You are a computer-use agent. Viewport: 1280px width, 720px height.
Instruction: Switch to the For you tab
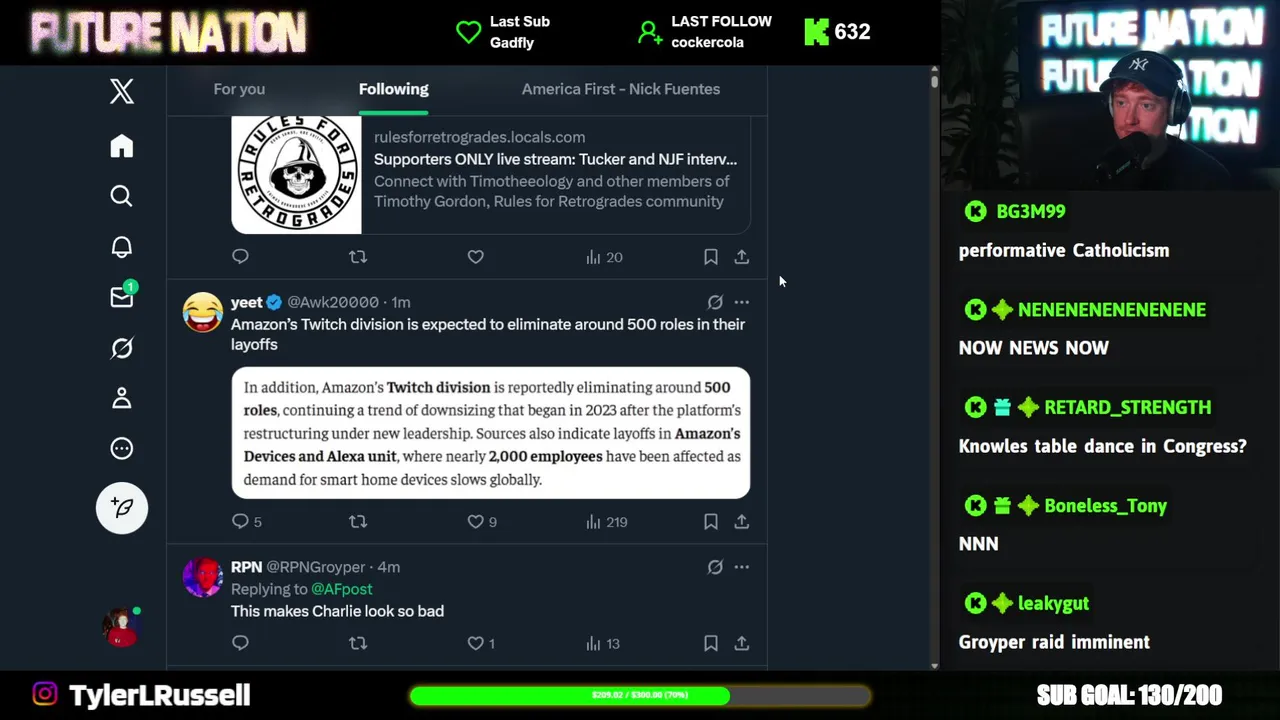tap(239, 89)
